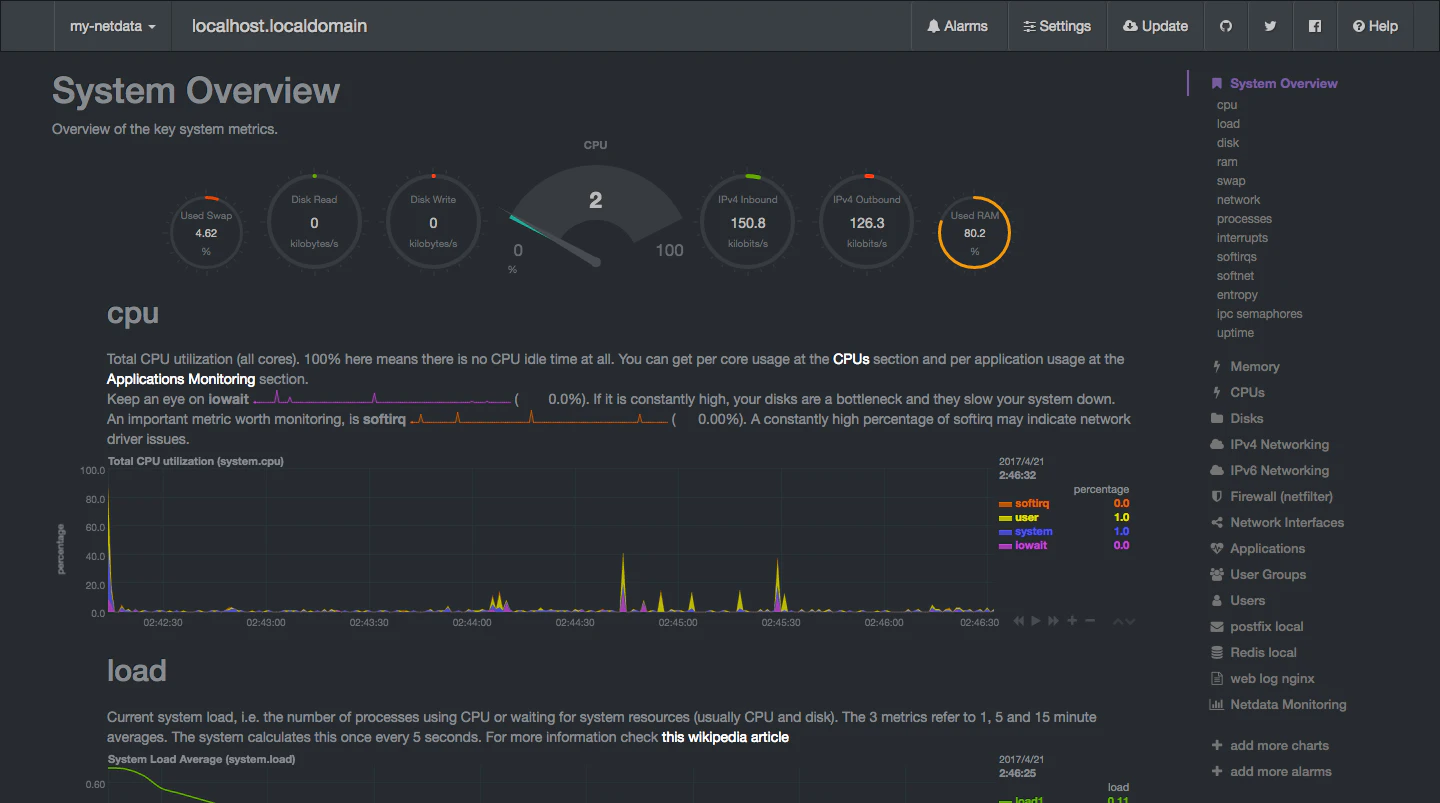1440x803 pixels.
Task: Click the envelope icon beside postfix local
Action: [x=1217, y=627]
